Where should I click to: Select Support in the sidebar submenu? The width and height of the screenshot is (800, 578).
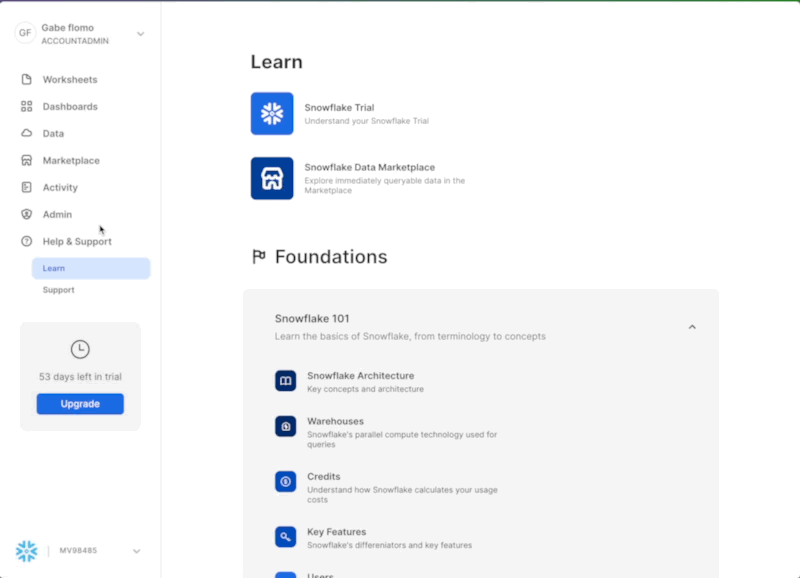[58, 290]
